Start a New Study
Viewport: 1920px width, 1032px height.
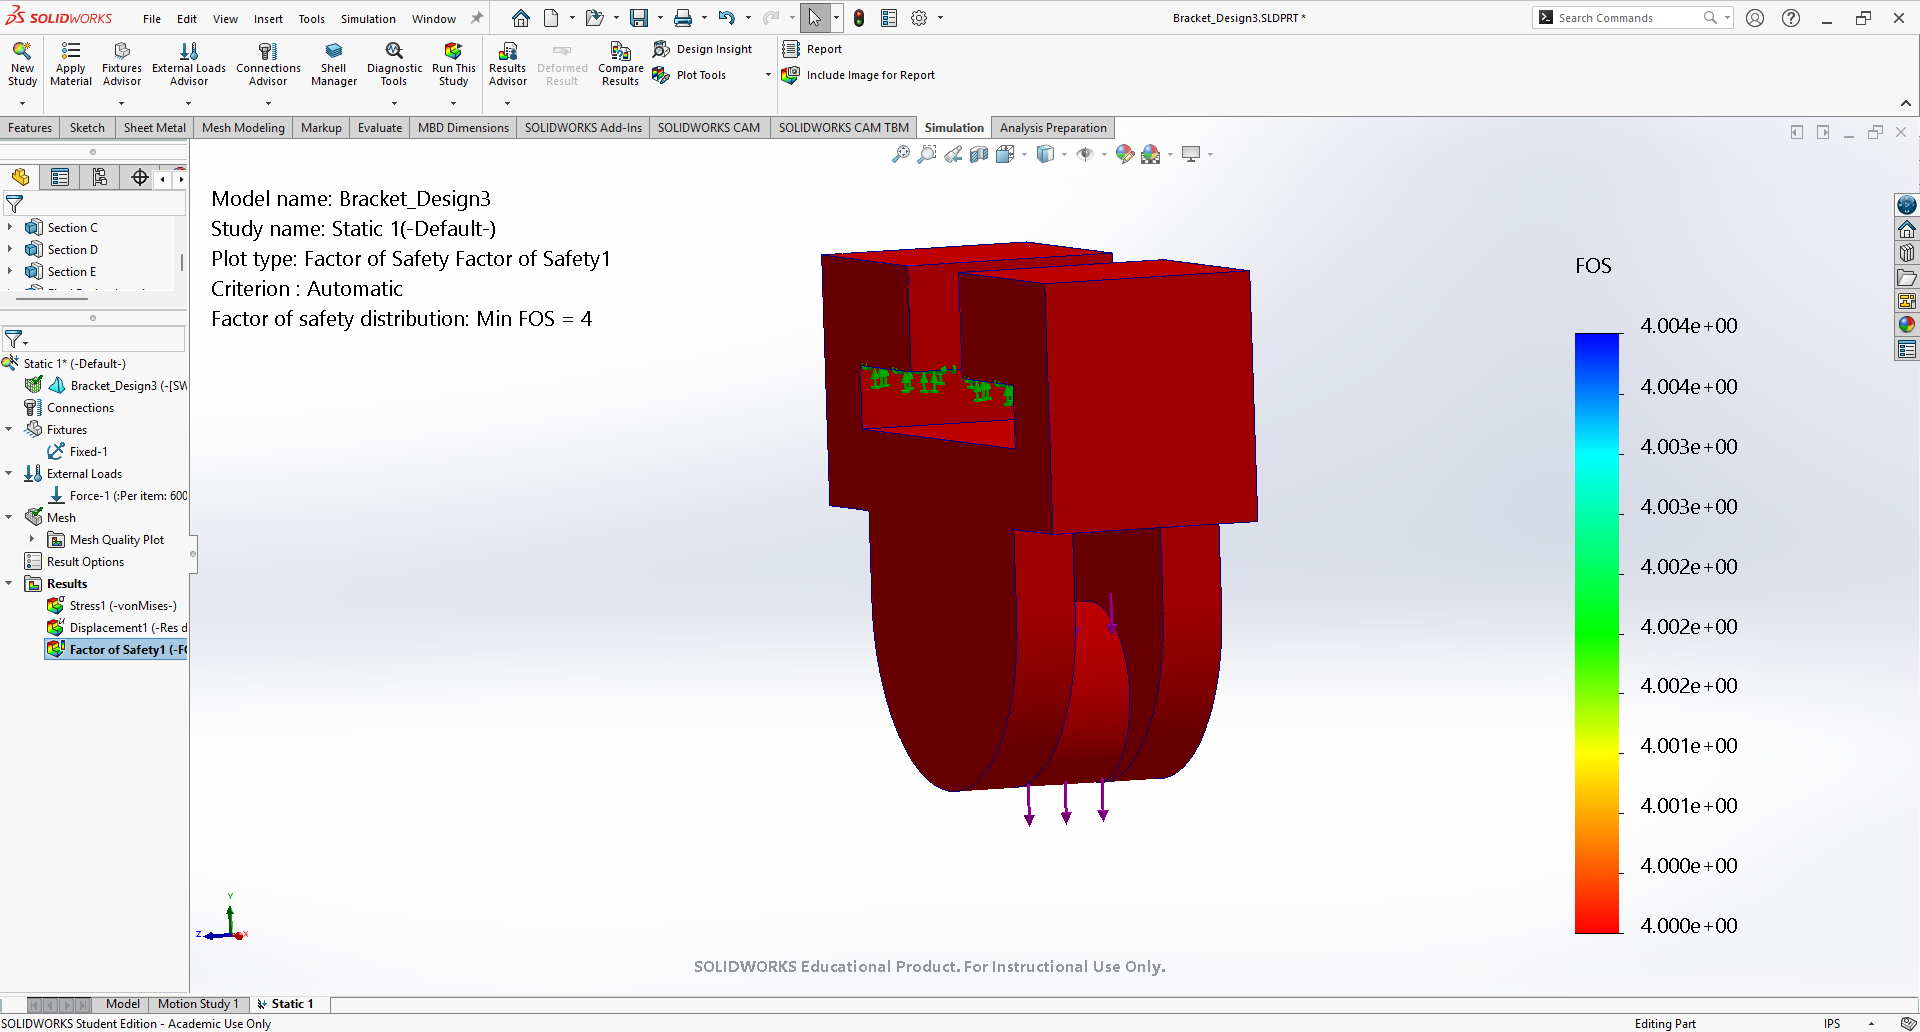click(x=22, y=65)
